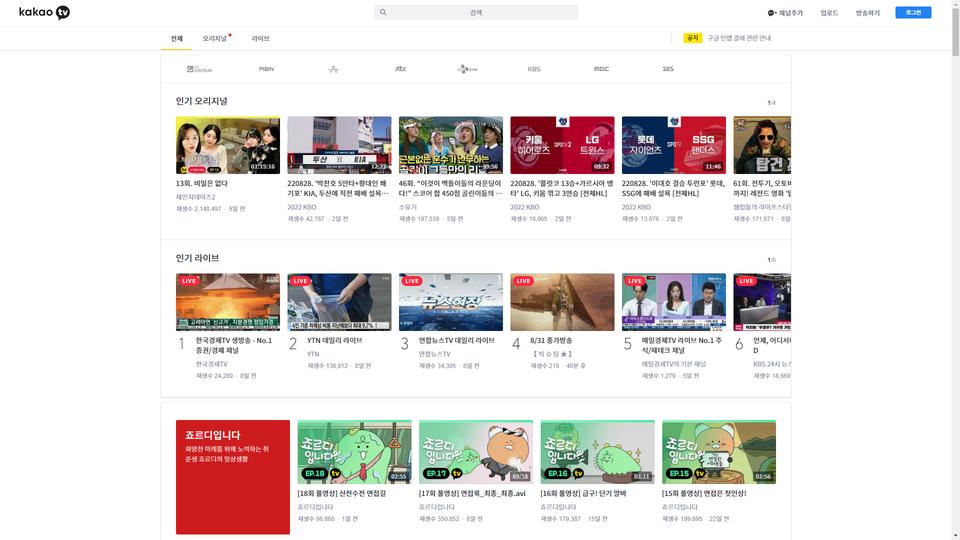This screenshot has height=540, width=960.
Task: Open the 죠르디 EP.16 thumbnail
Action: click(598, 452)
